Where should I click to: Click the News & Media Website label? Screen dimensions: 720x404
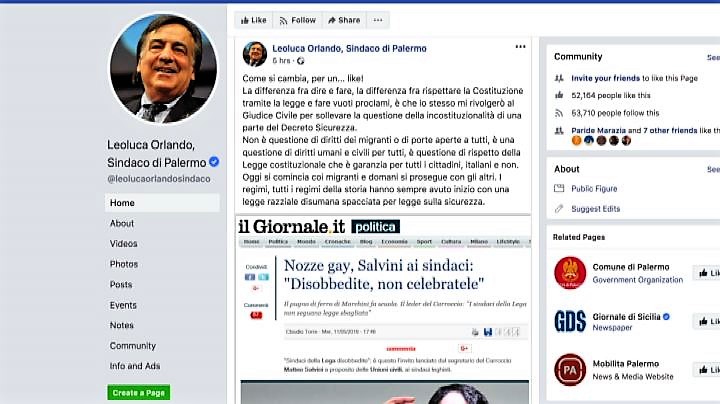633,376
